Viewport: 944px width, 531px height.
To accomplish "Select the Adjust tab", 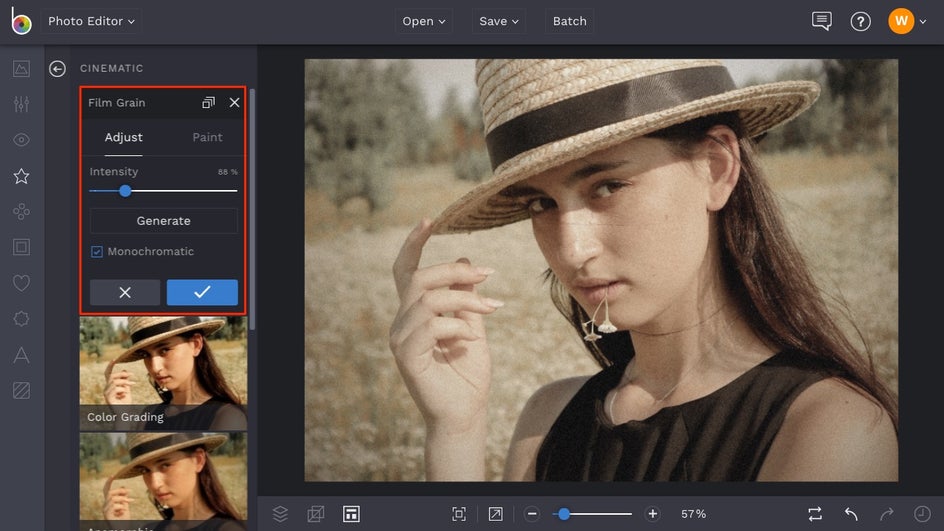I will [x=124, y=137].
